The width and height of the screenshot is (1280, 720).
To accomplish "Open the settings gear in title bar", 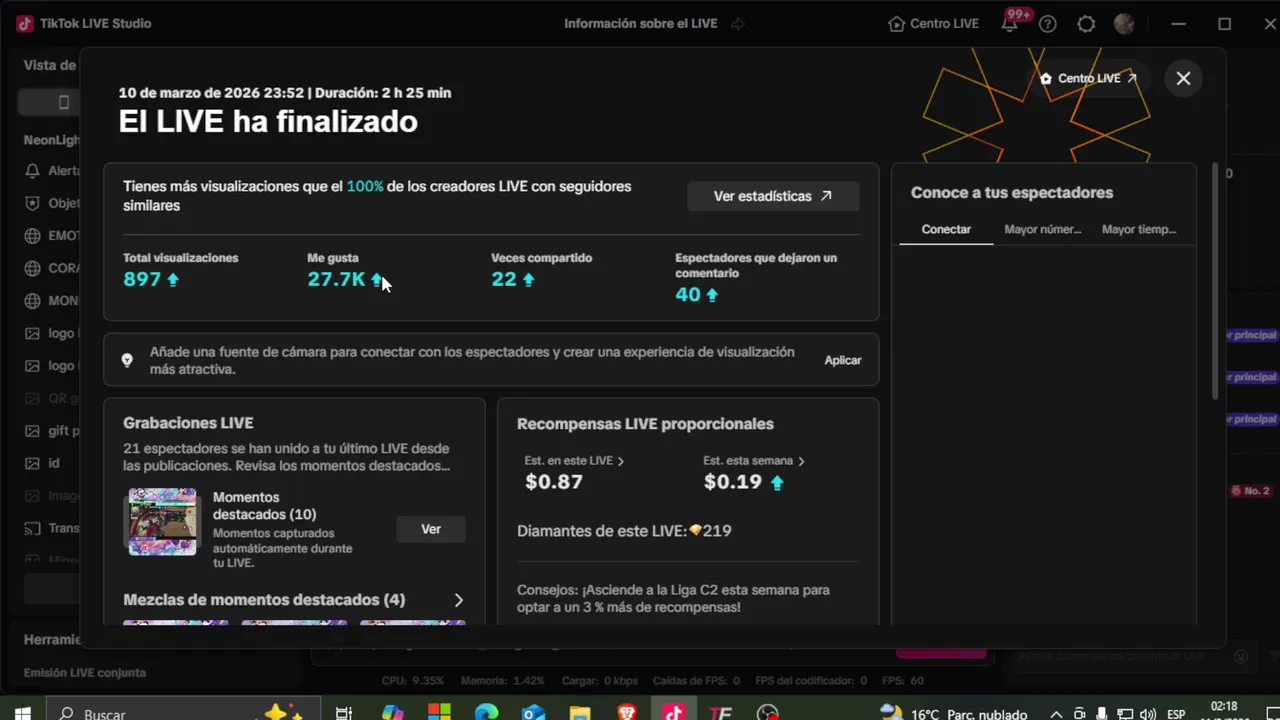I will [x=1086, y=24].
